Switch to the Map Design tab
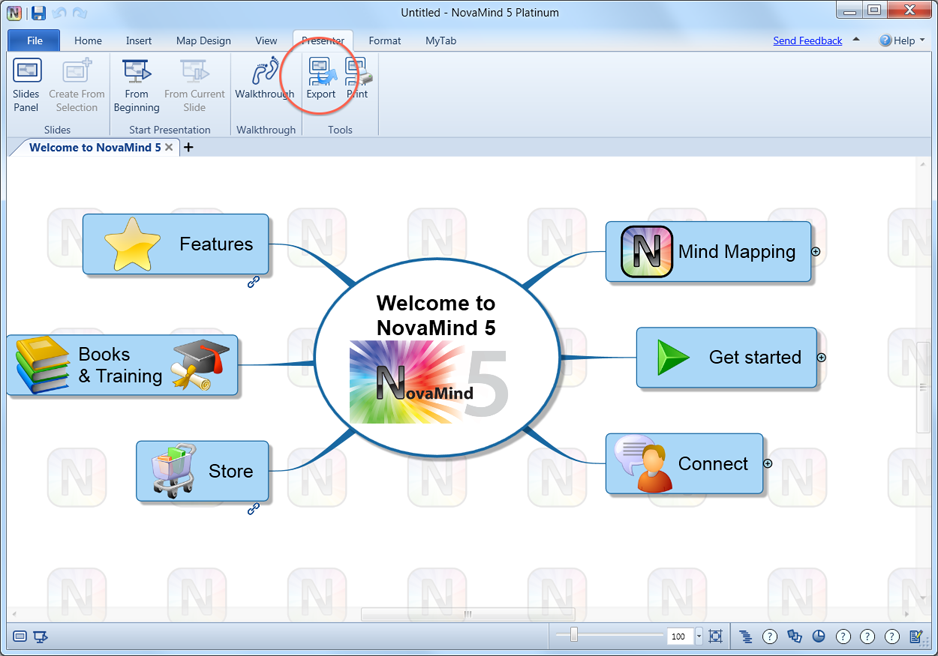 [x=203, y=41]
